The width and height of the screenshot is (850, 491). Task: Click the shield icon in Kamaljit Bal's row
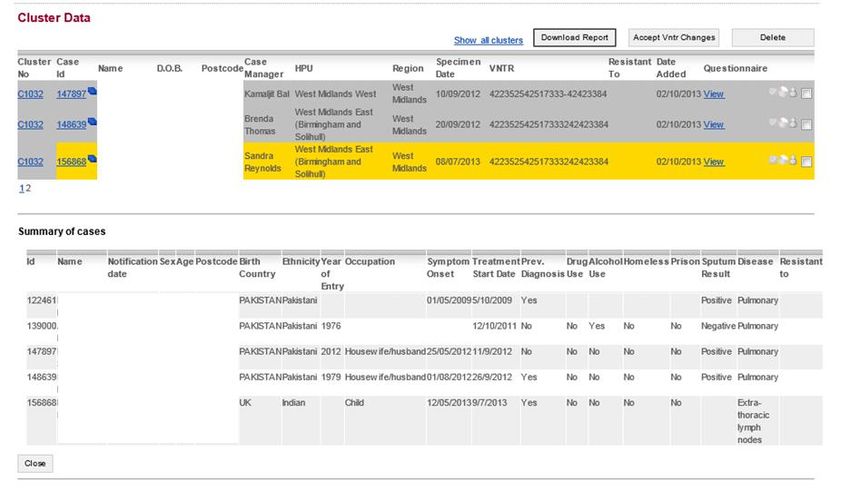[773, 92]
